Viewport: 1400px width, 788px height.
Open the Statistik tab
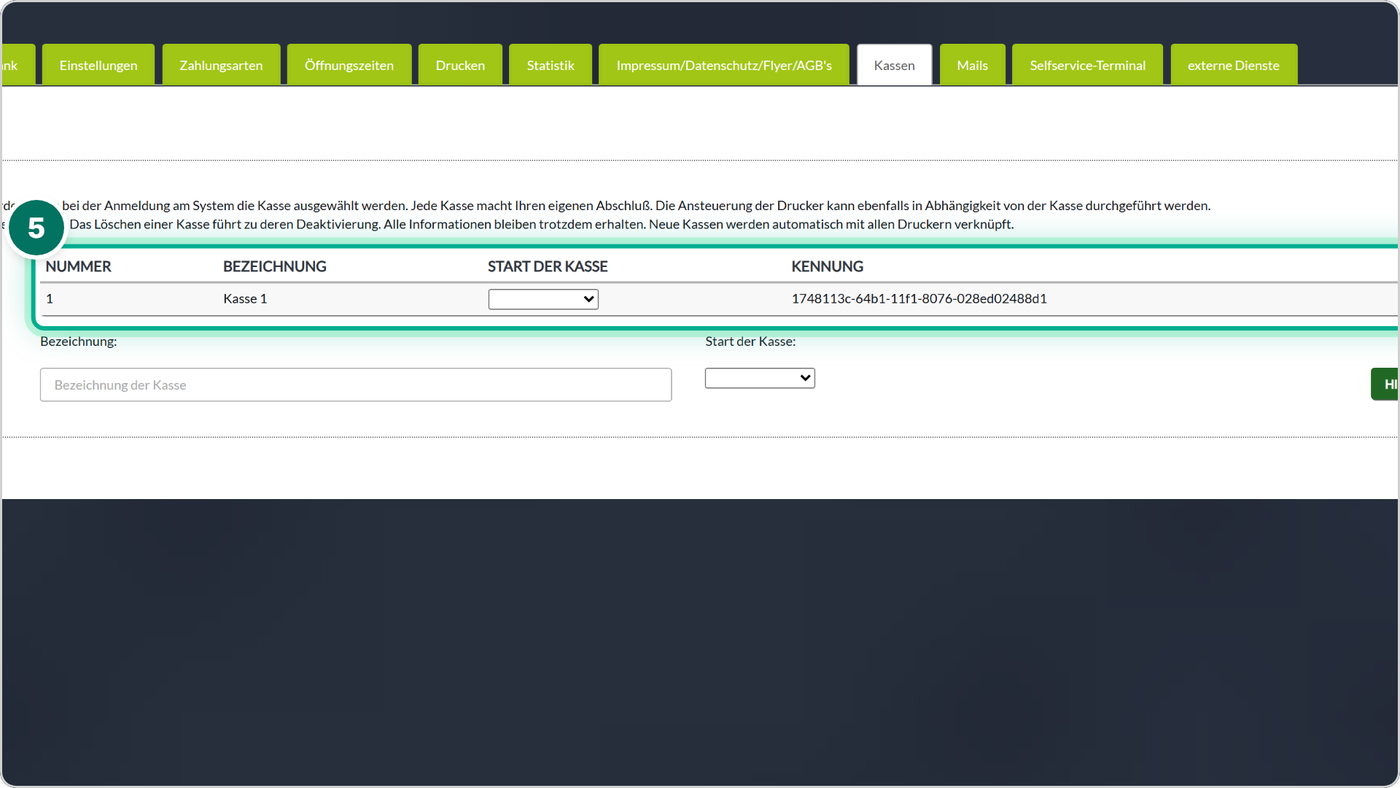(x=550, y=65)
